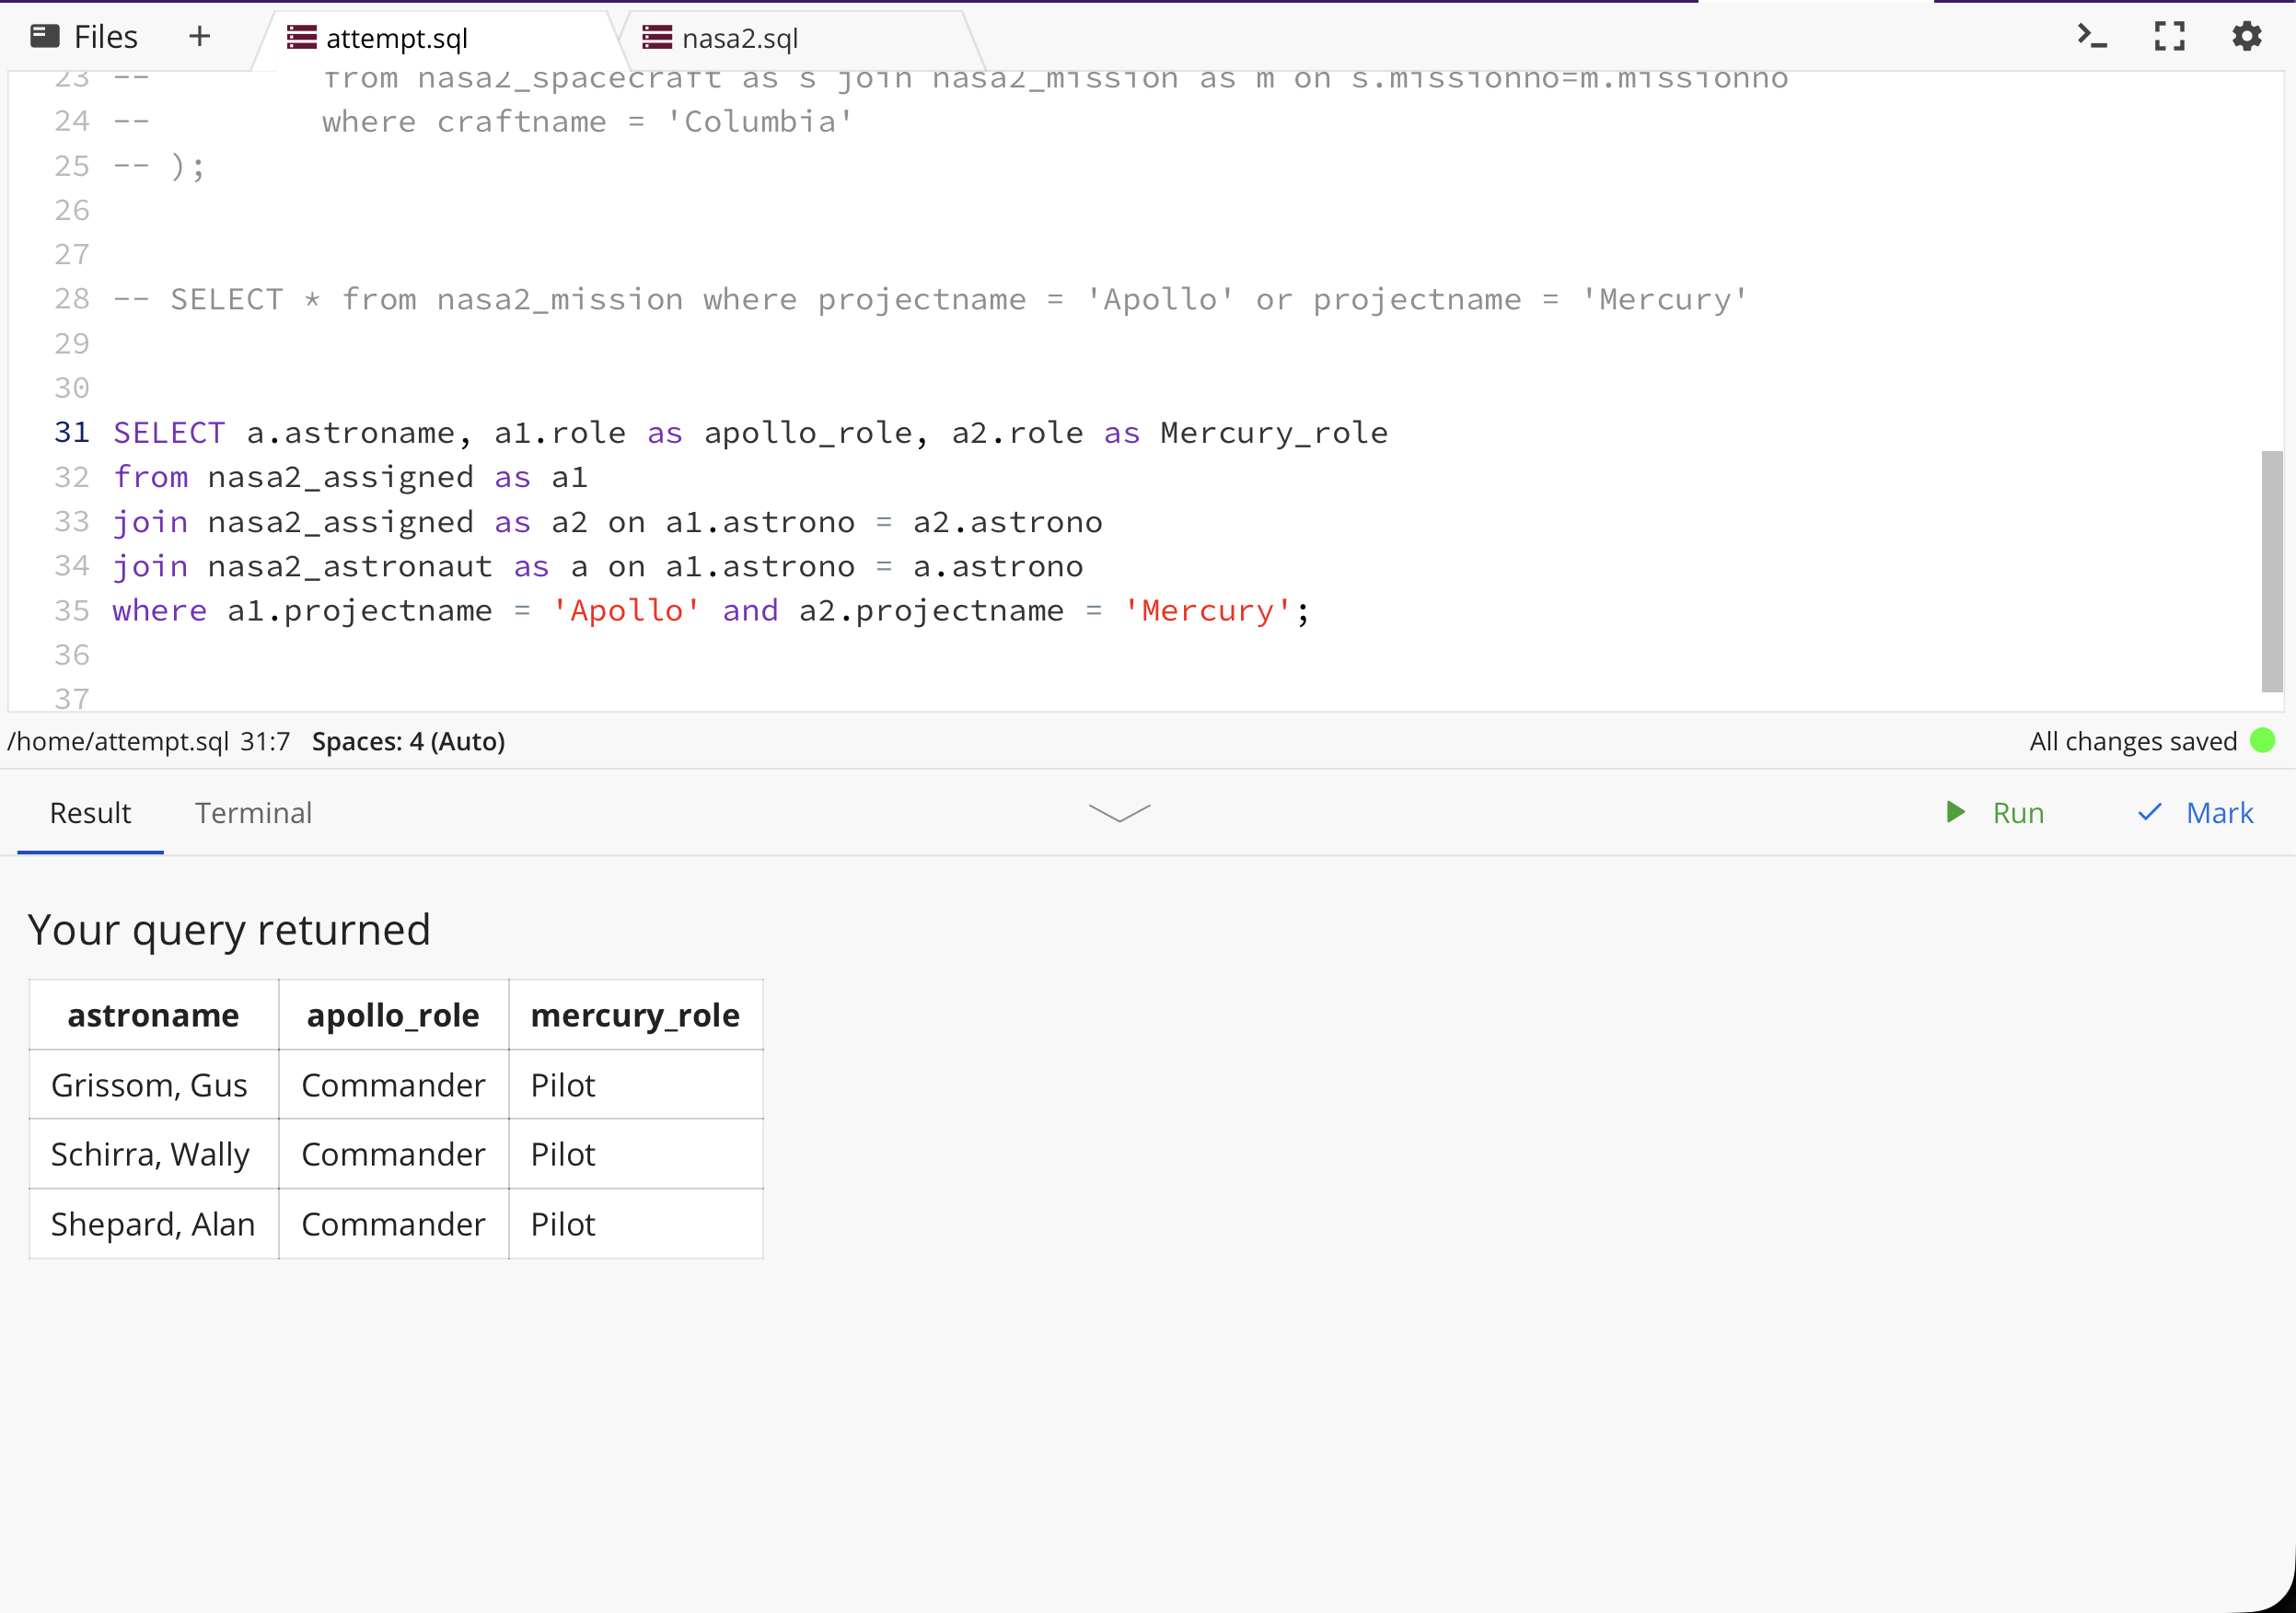
Task: Select the Result tab
Action: click(90, 813)
